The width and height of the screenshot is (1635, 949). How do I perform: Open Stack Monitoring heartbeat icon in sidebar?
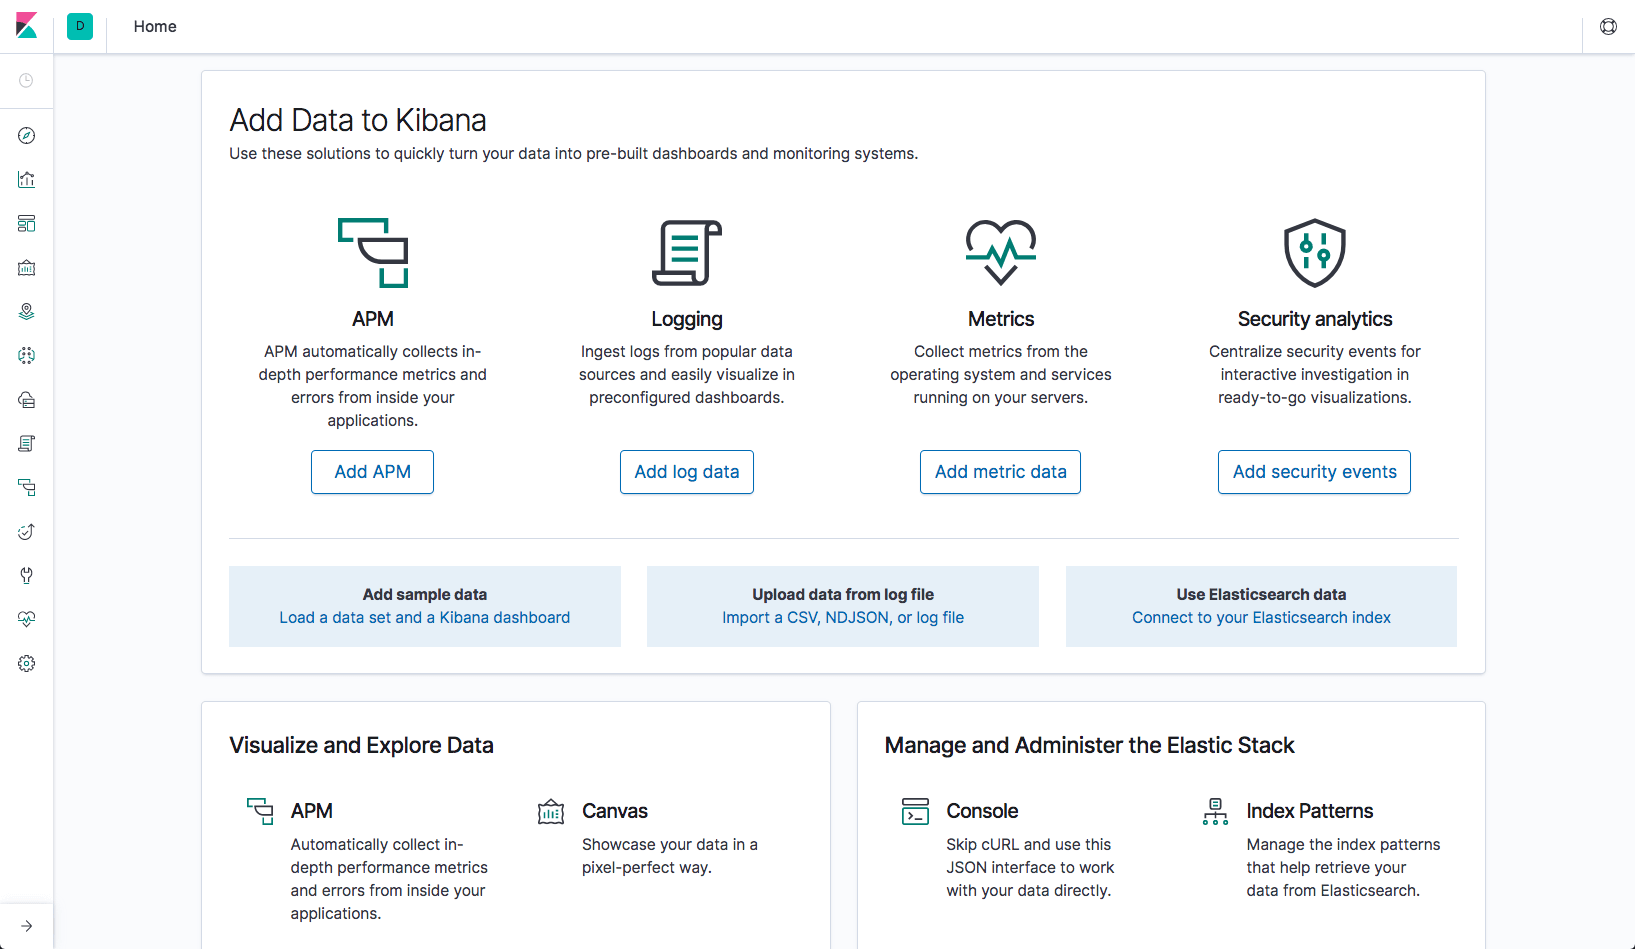pos(27,620)
